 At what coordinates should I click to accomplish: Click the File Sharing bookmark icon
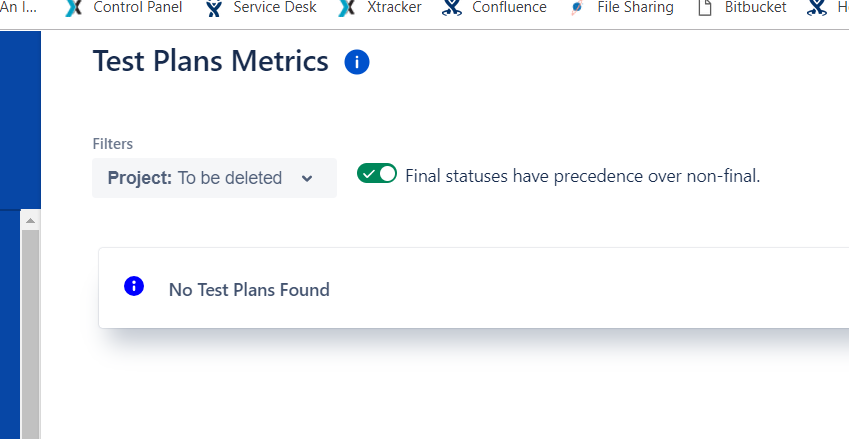point(577,8)
